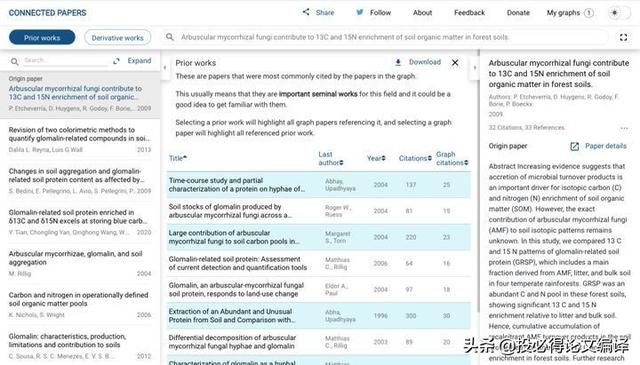Click the magnifier icon in top search bar

pos(170,37)
